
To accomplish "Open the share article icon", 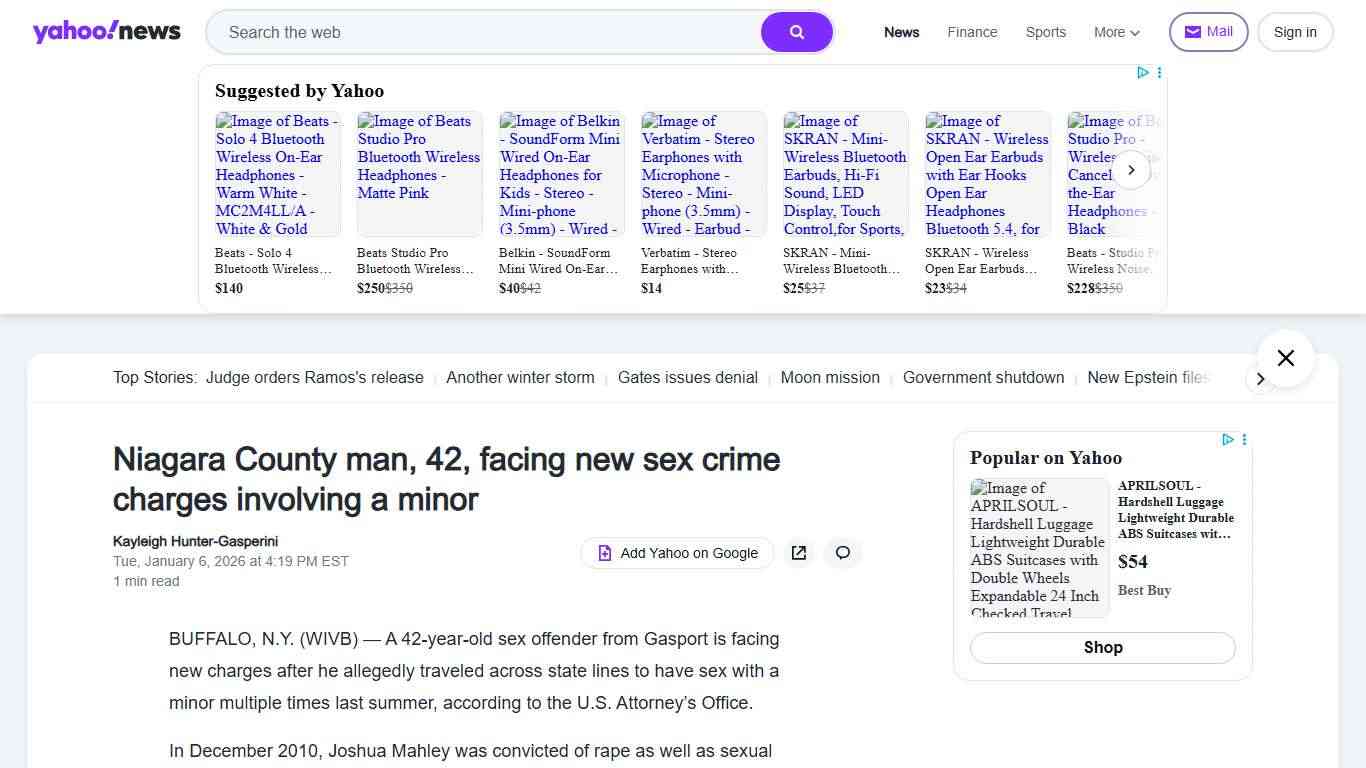I will [799, 553].
